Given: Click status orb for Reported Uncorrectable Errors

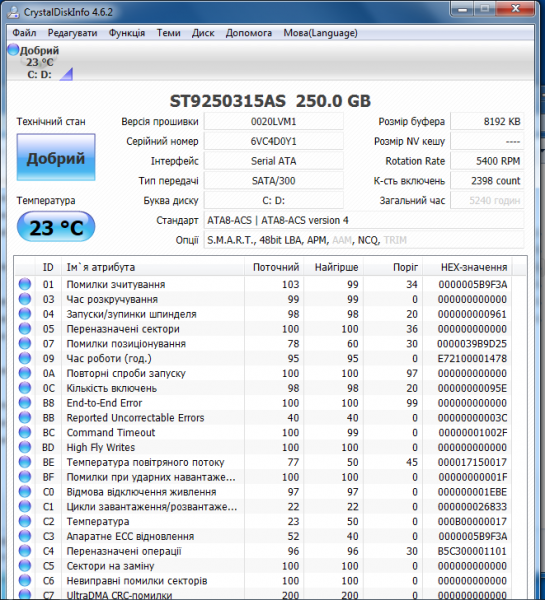Looking at the screenshot, I should click(x=25, y=417).
